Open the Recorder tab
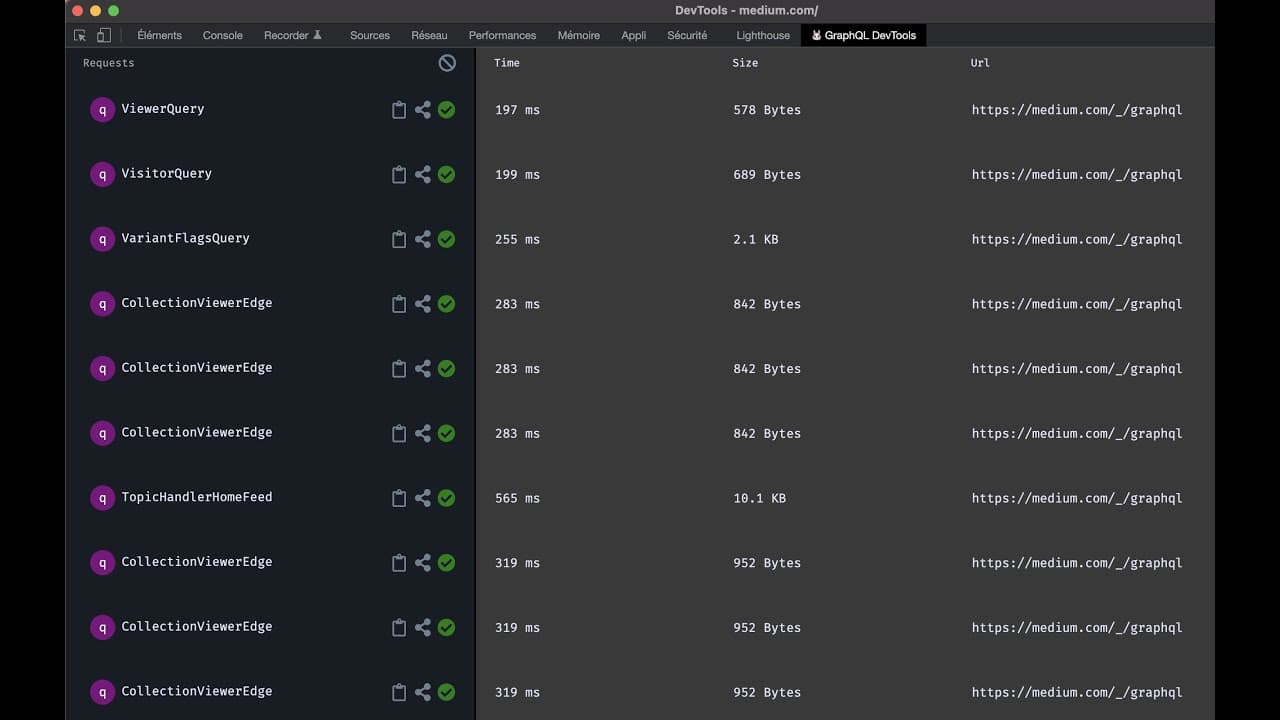Viewport: 1280px width, 720px height. click(x=293, y=35)
